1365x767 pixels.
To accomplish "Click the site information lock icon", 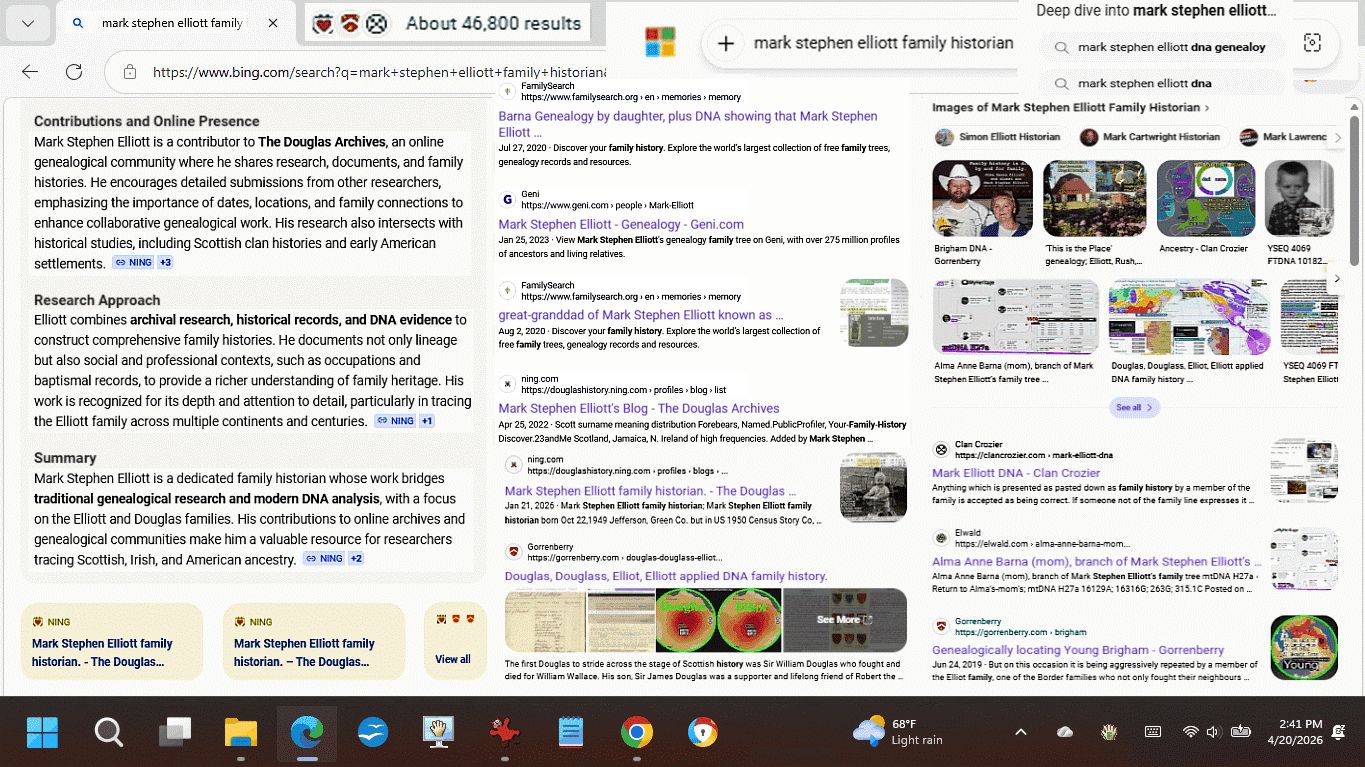I will click(x=129, y=72).
